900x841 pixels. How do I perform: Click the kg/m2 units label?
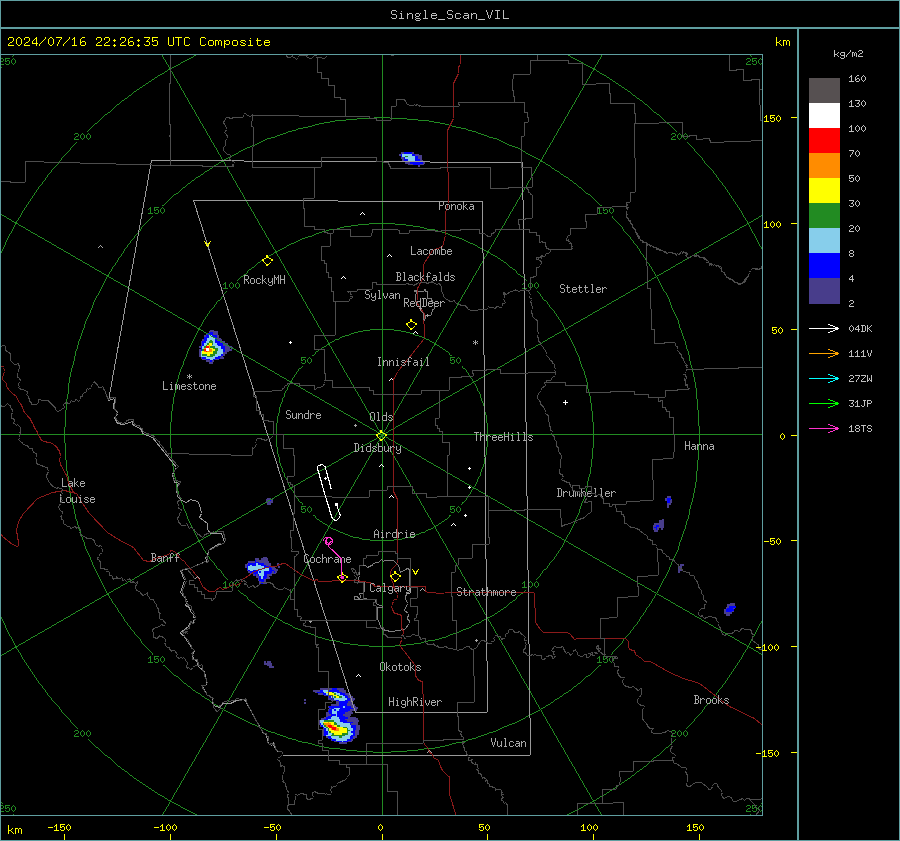coord(848,54)
